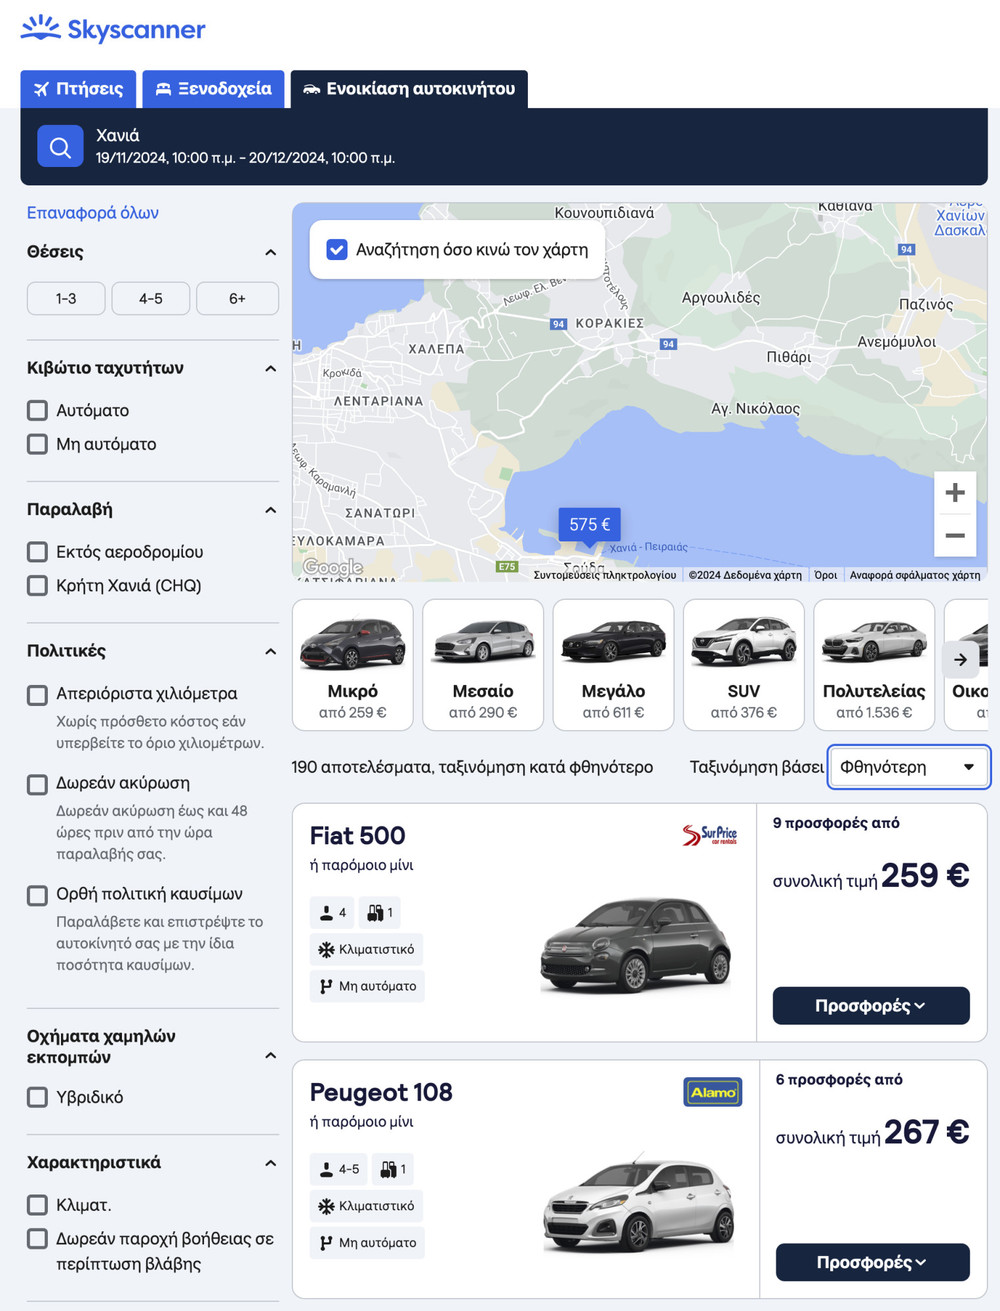Check the Κλιματ. feature filter
1000x1311 pixels.
coord(38,1205)
